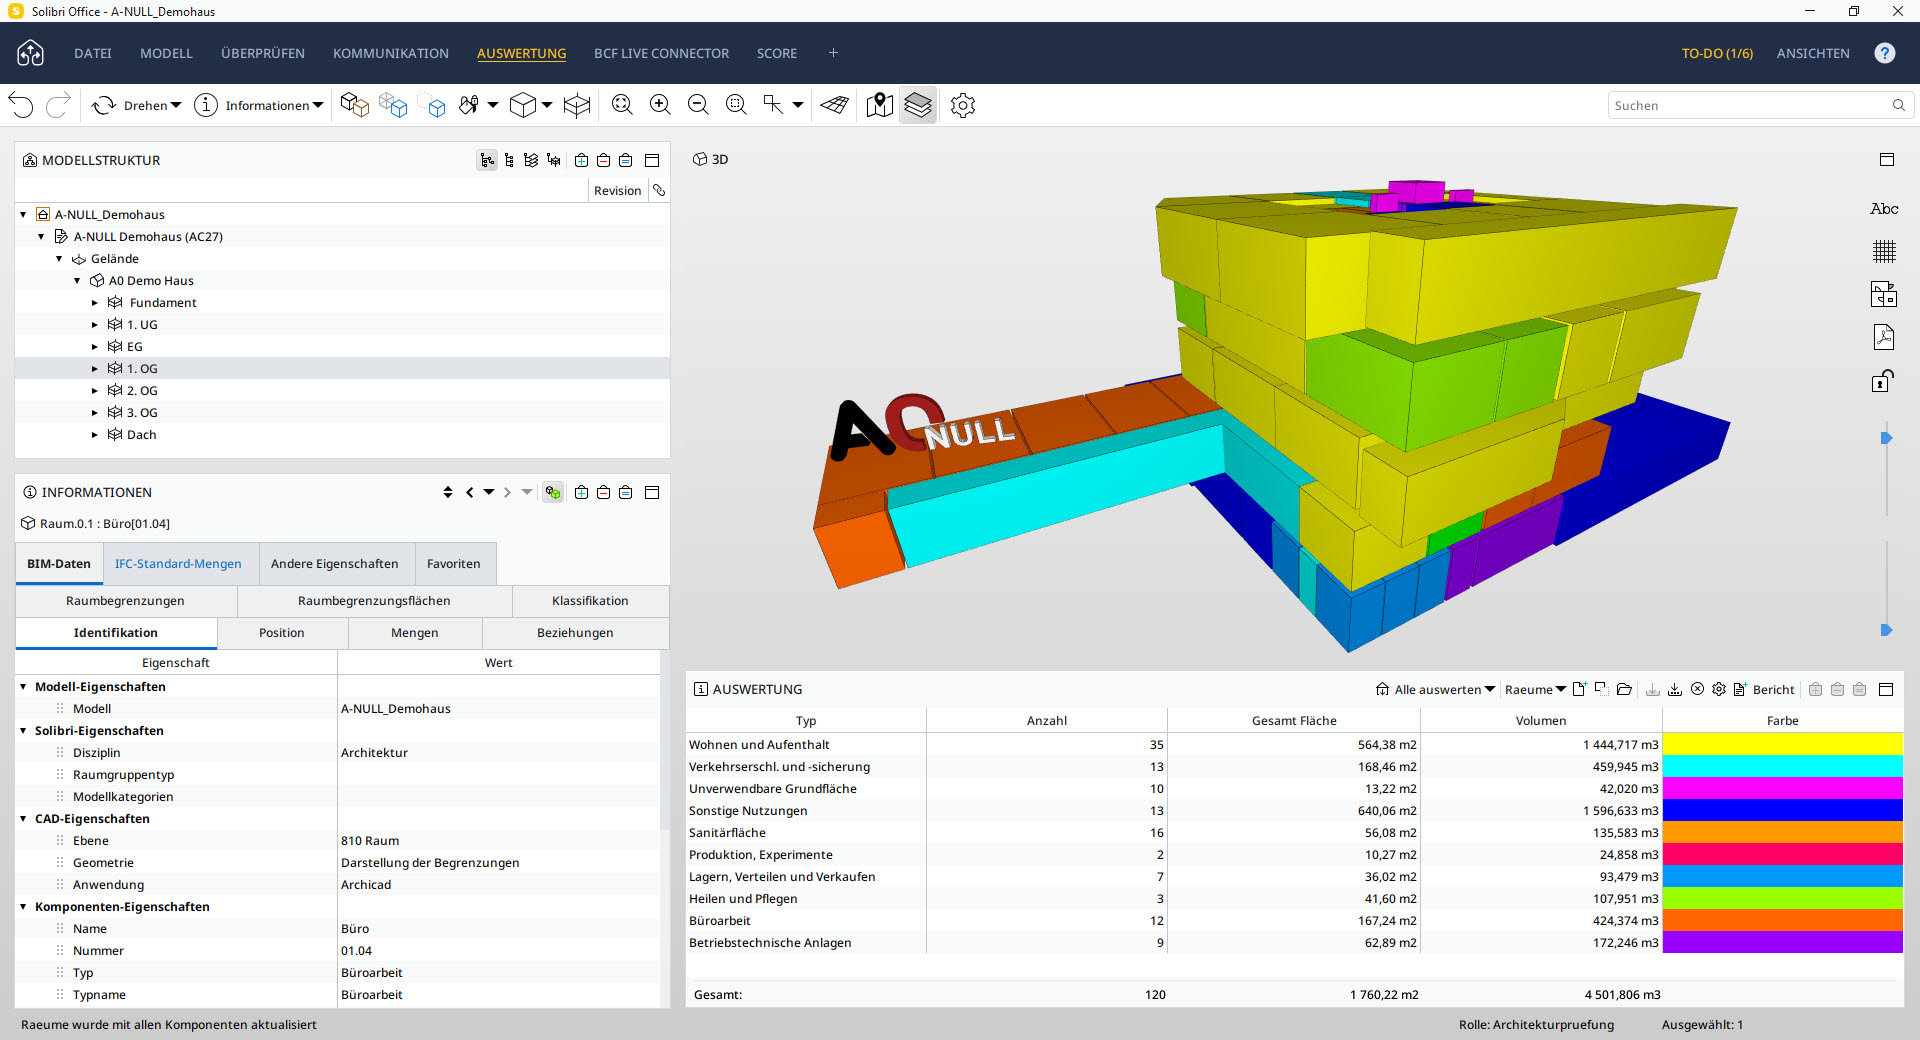Viewport: 1920px width, 1040px height.
Task: Click the TO-DO (1/6) link
Action: pos(1717,53)
